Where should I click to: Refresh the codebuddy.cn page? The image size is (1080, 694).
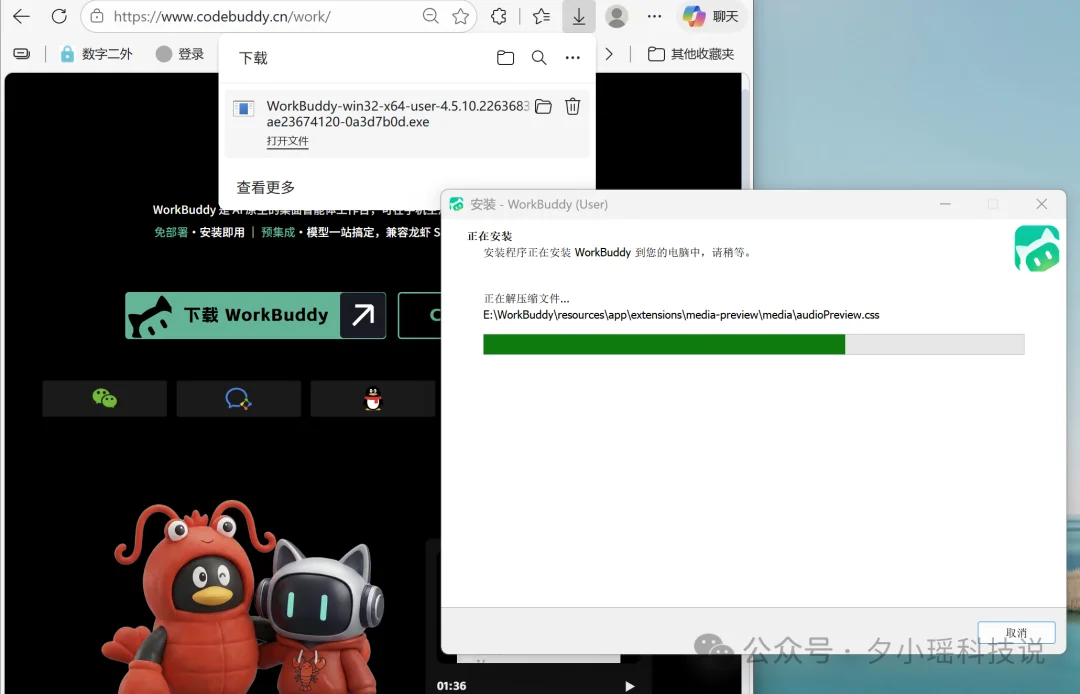59,16
